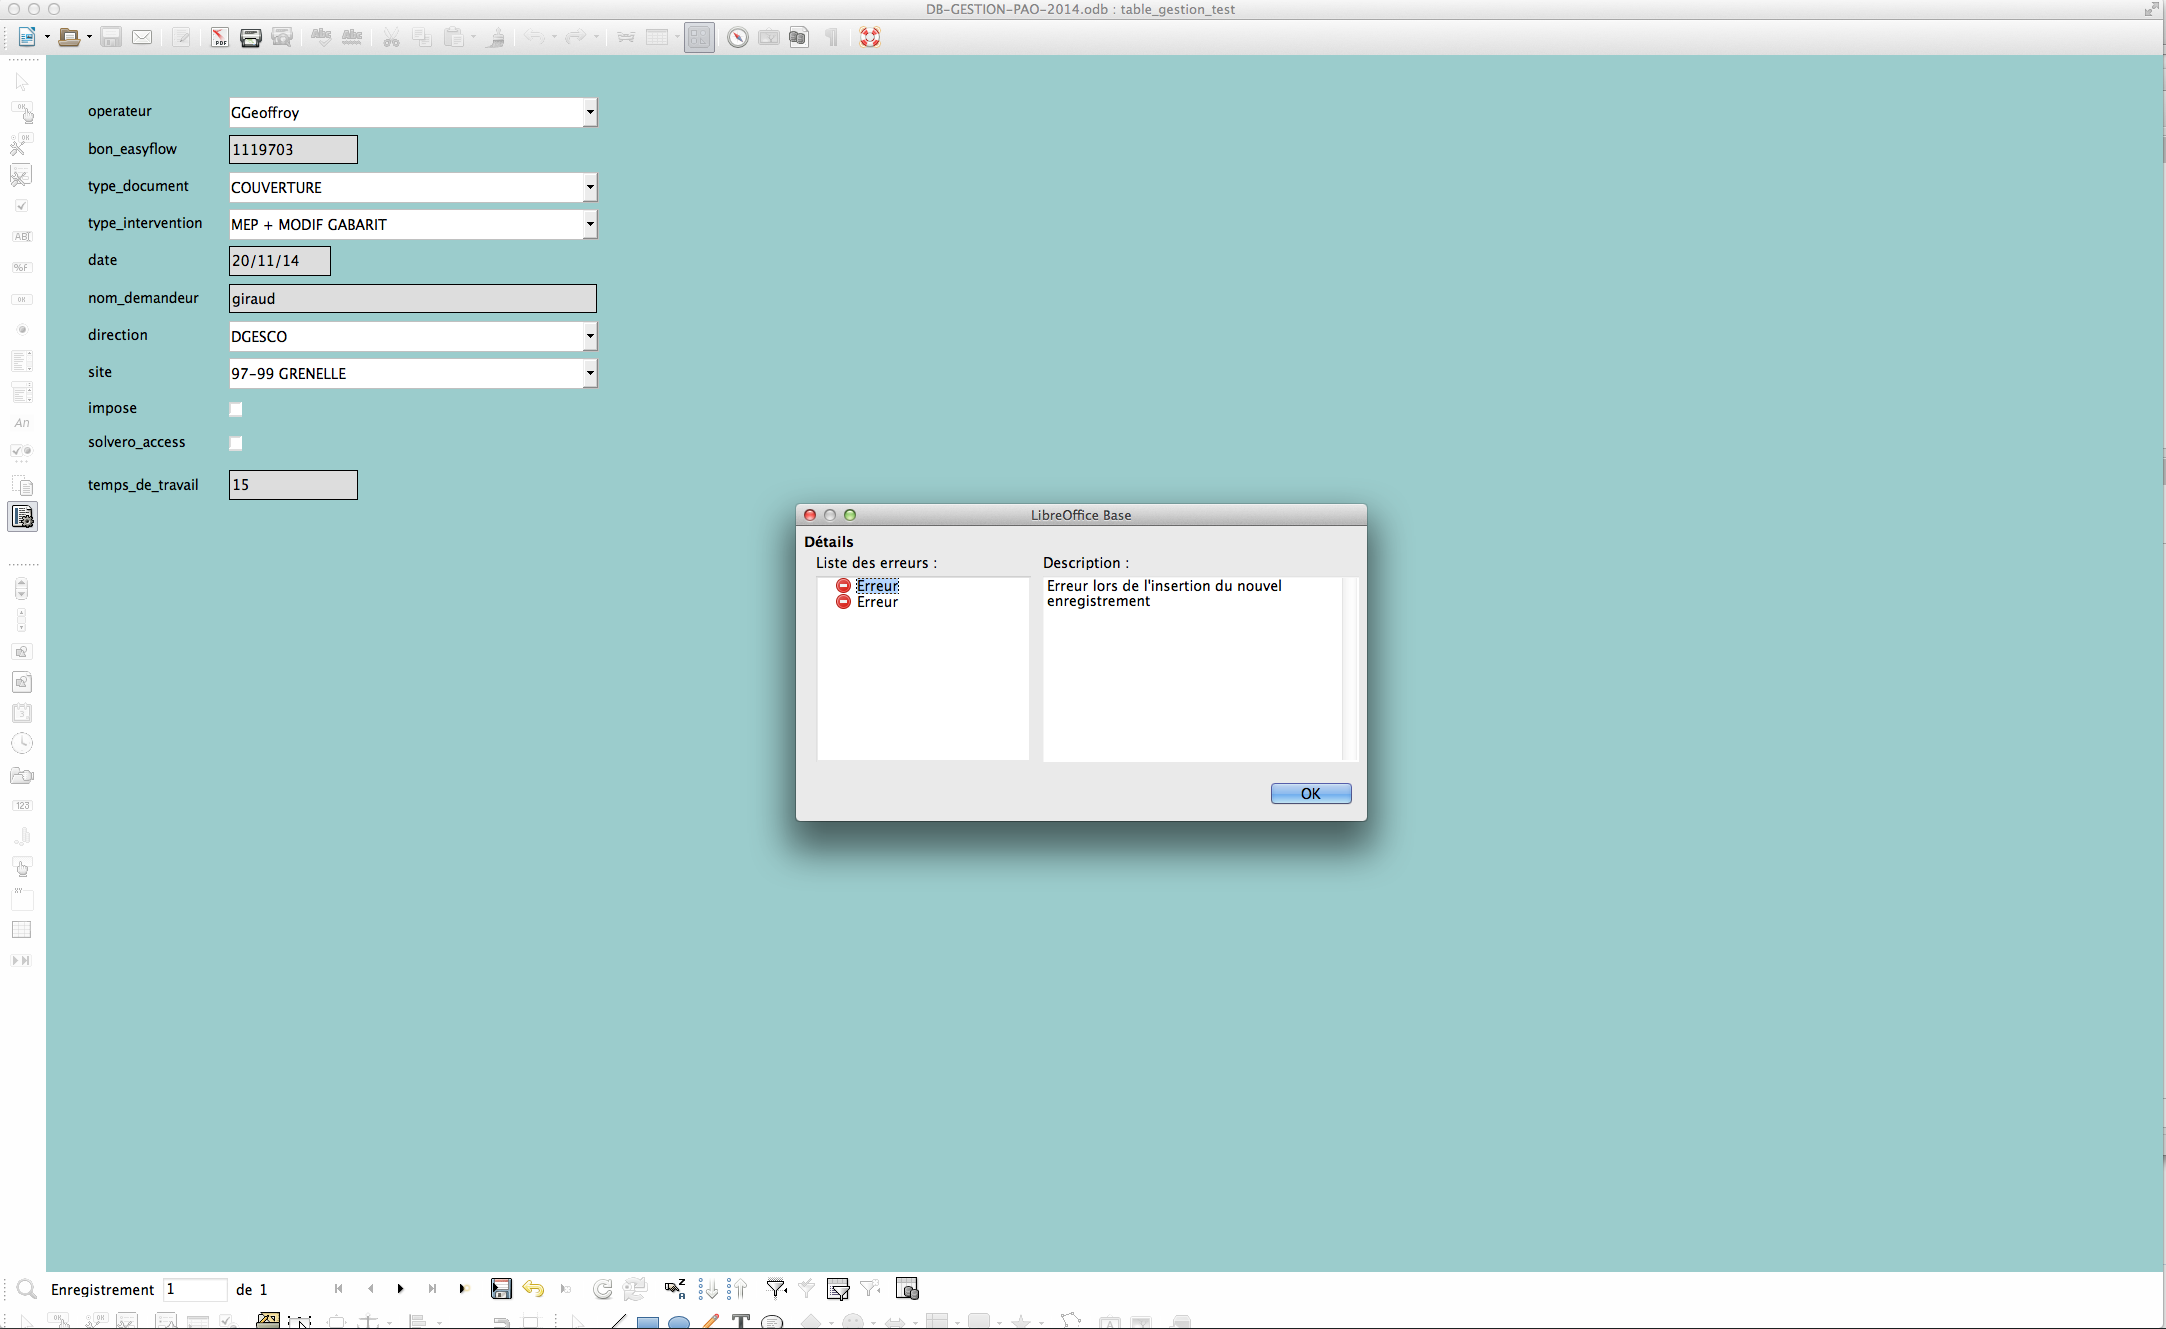
Task: Click the record number field
Action: click(x=195, y=1289)
